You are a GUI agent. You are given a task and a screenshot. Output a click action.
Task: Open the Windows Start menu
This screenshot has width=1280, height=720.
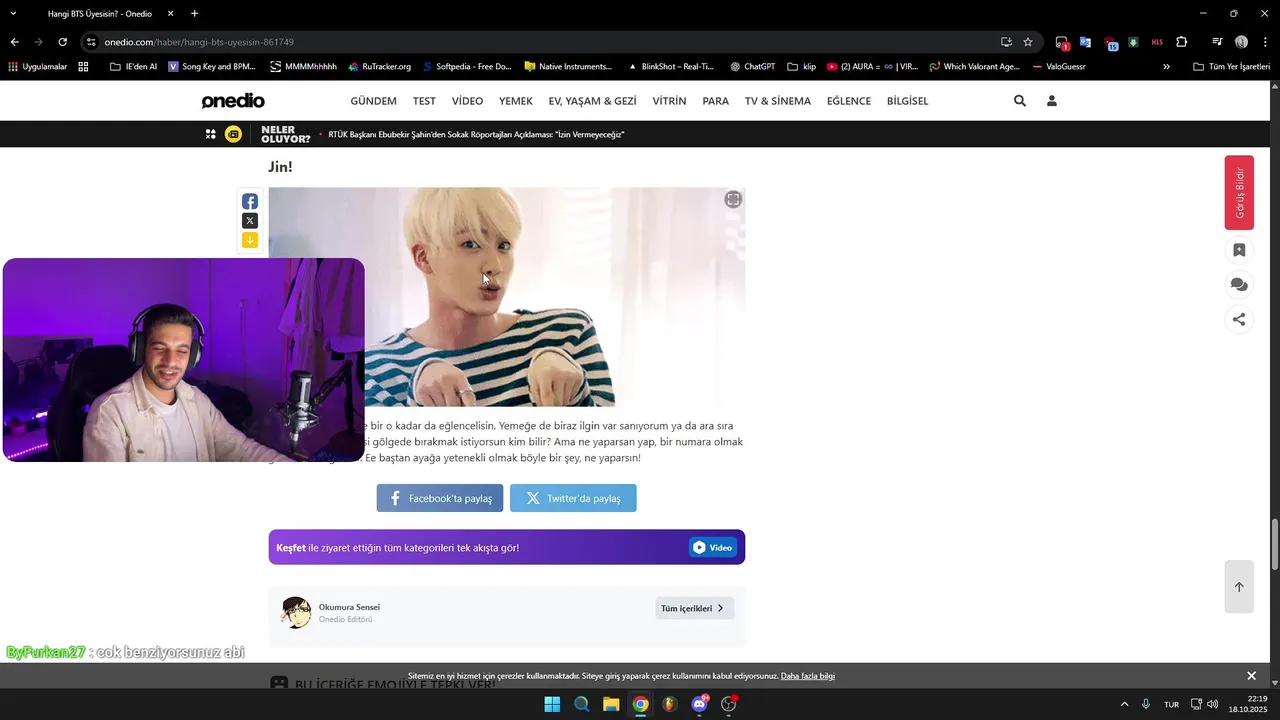(552, 704)
